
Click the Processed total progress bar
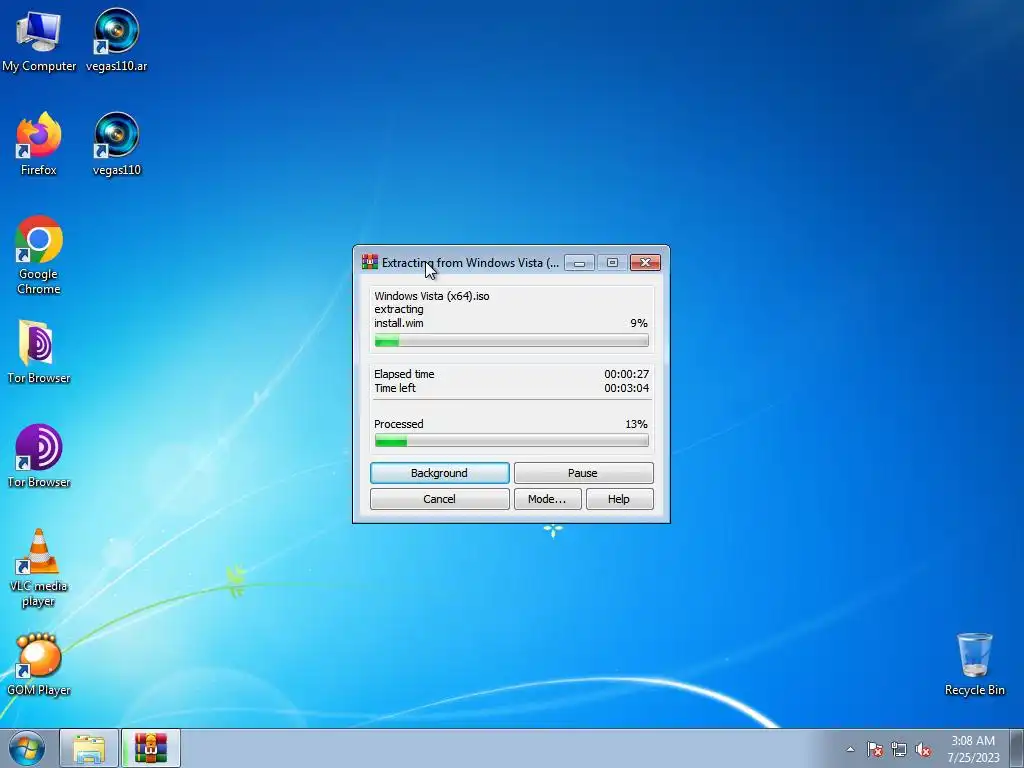(511, 441)
